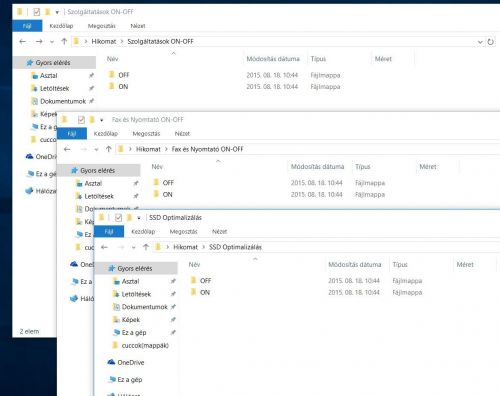Click Hikomat breadcrumb in Fax és Nyomtató window
Viewport: 500px width, 396px height.
coord(148,149)
